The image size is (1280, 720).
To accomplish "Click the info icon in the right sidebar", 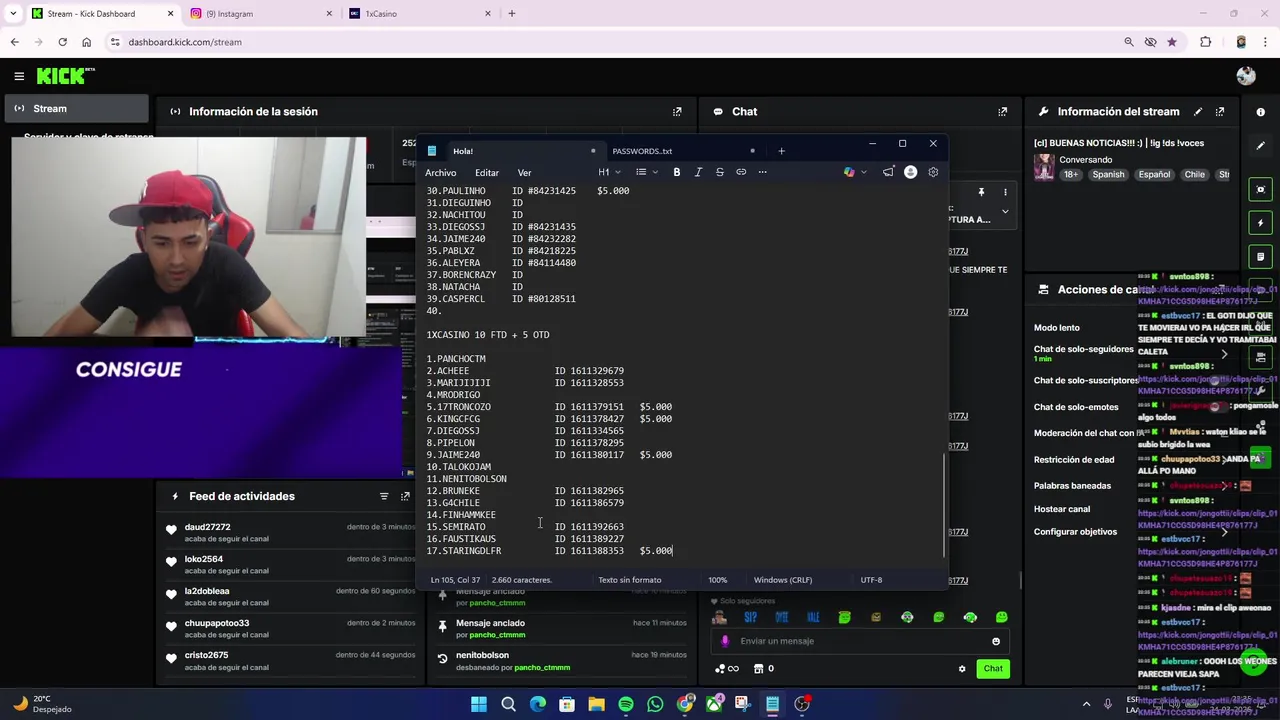I will click(x=1260, y=112).
